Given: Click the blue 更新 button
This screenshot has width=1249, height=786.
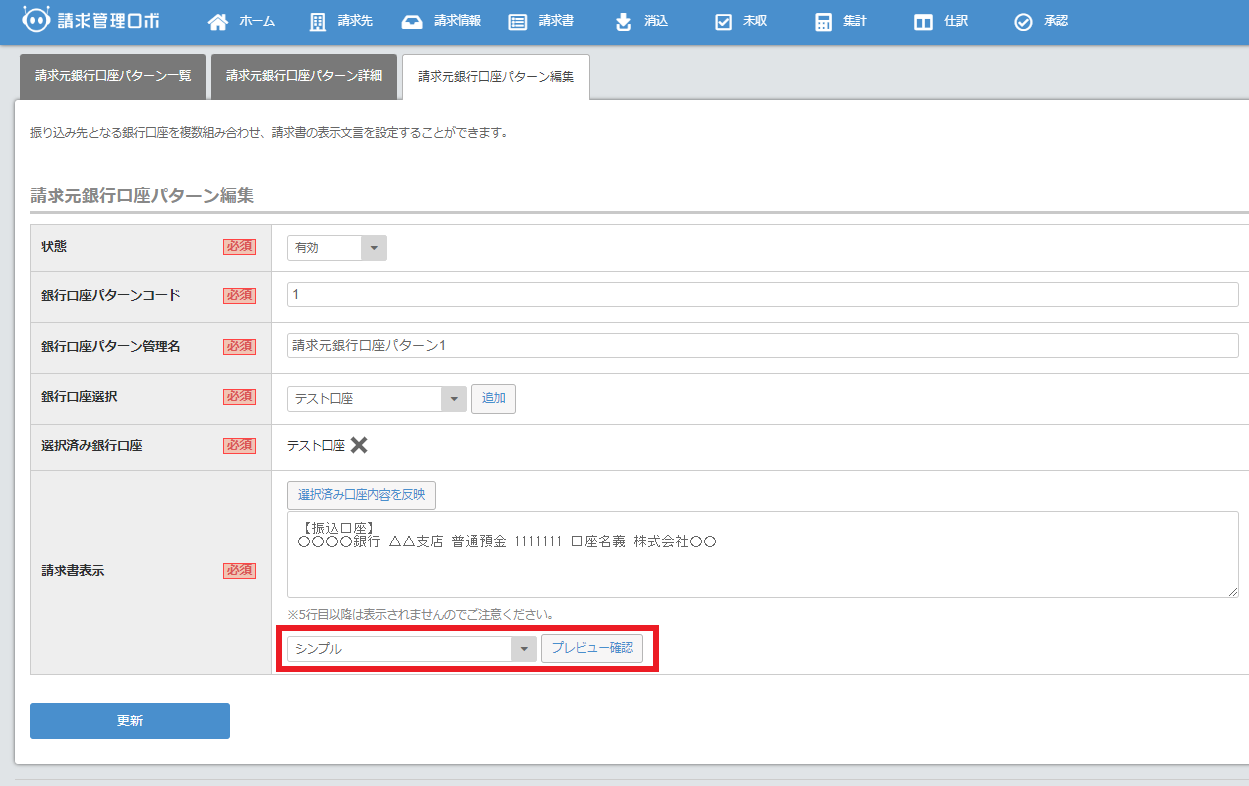Looking at the screenshot, I should 130,721.
